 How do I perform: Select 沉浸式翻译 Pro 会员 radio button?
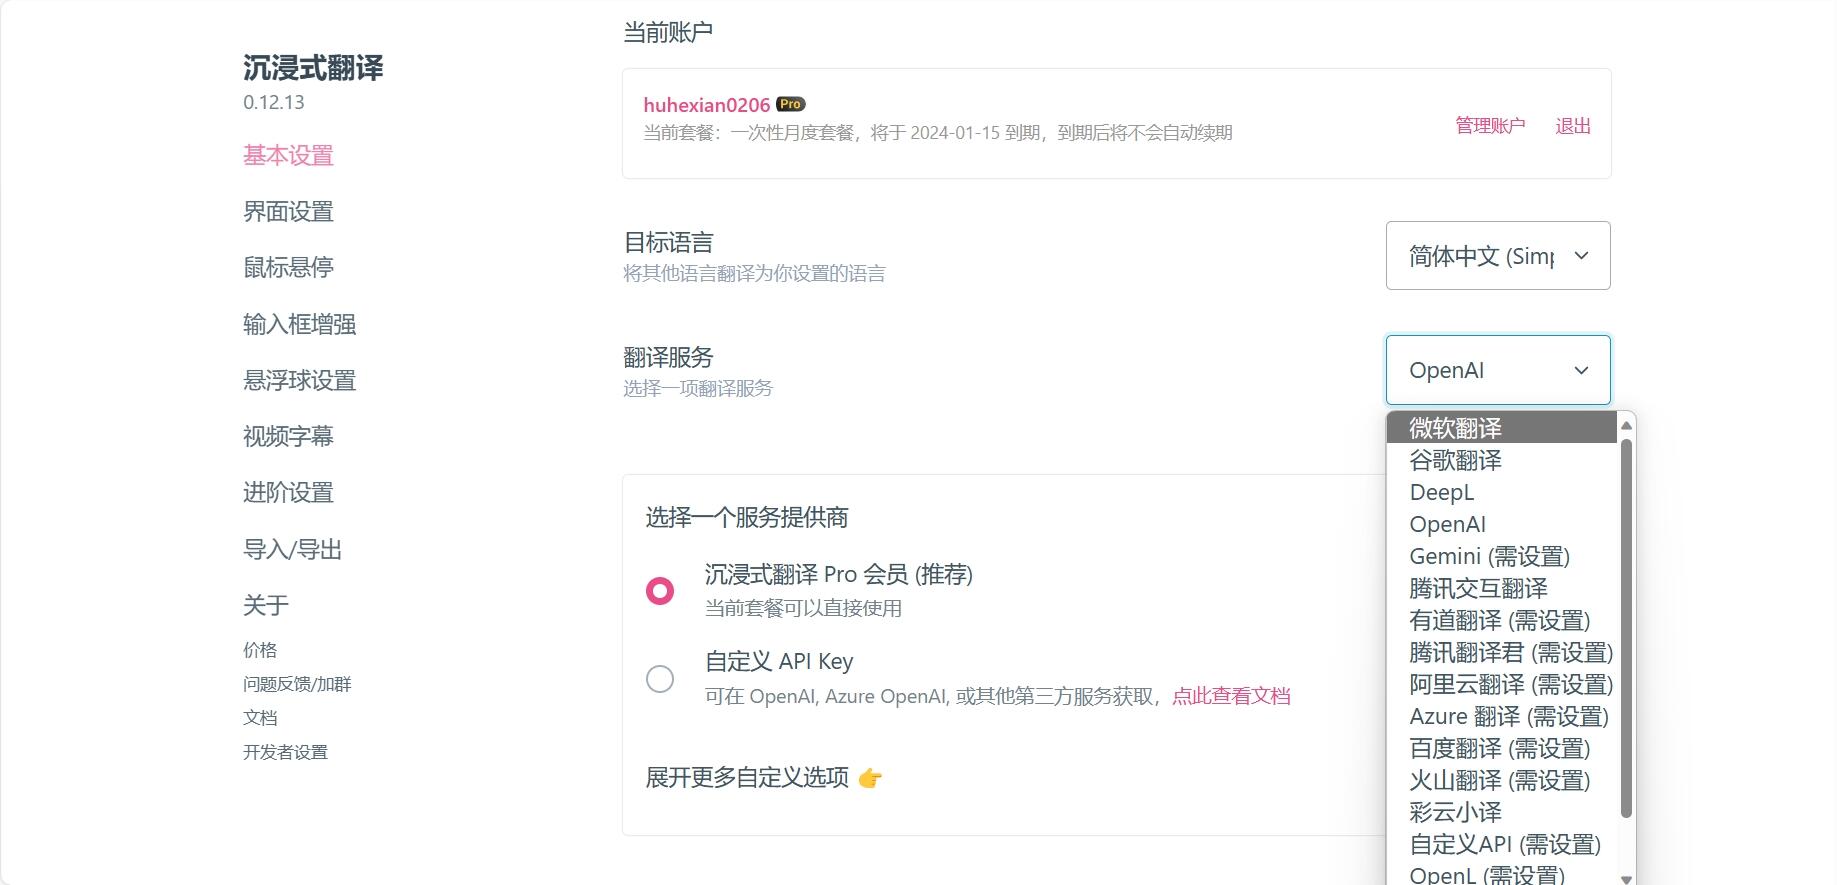click(660, 591)
